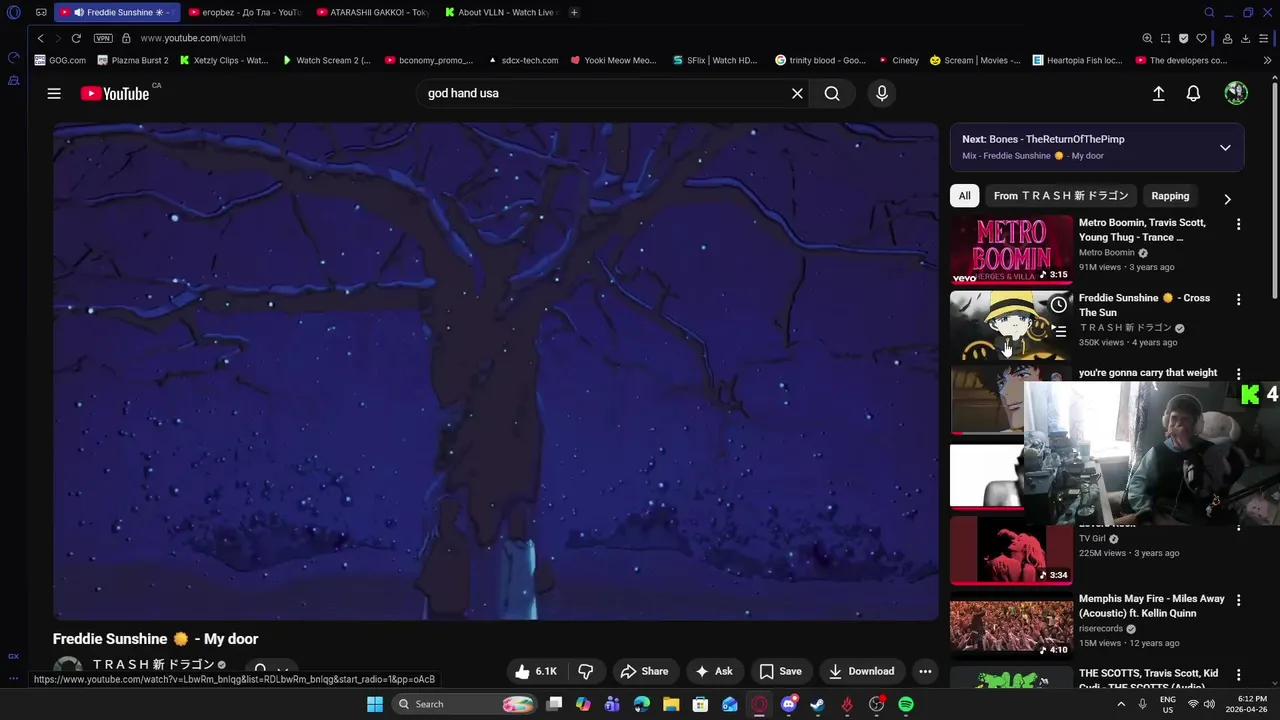Screen dimensions: 1280x720
Task: Switch to About VLLN browser tab
Action: [x=500, y=12]
